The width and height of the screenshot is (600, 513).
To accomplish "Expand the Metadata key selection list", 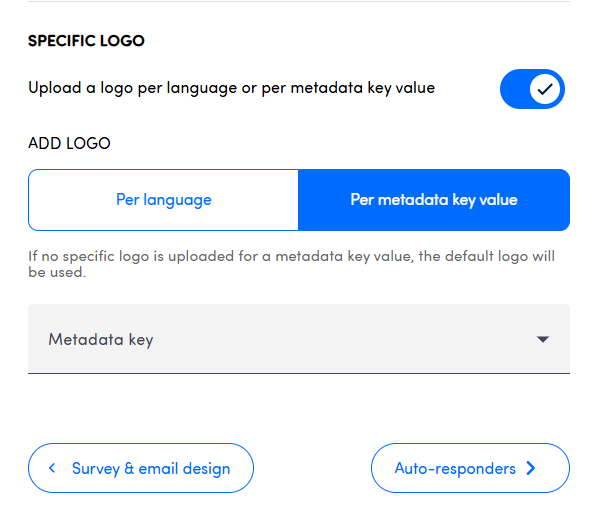I will tap(299, 340).
